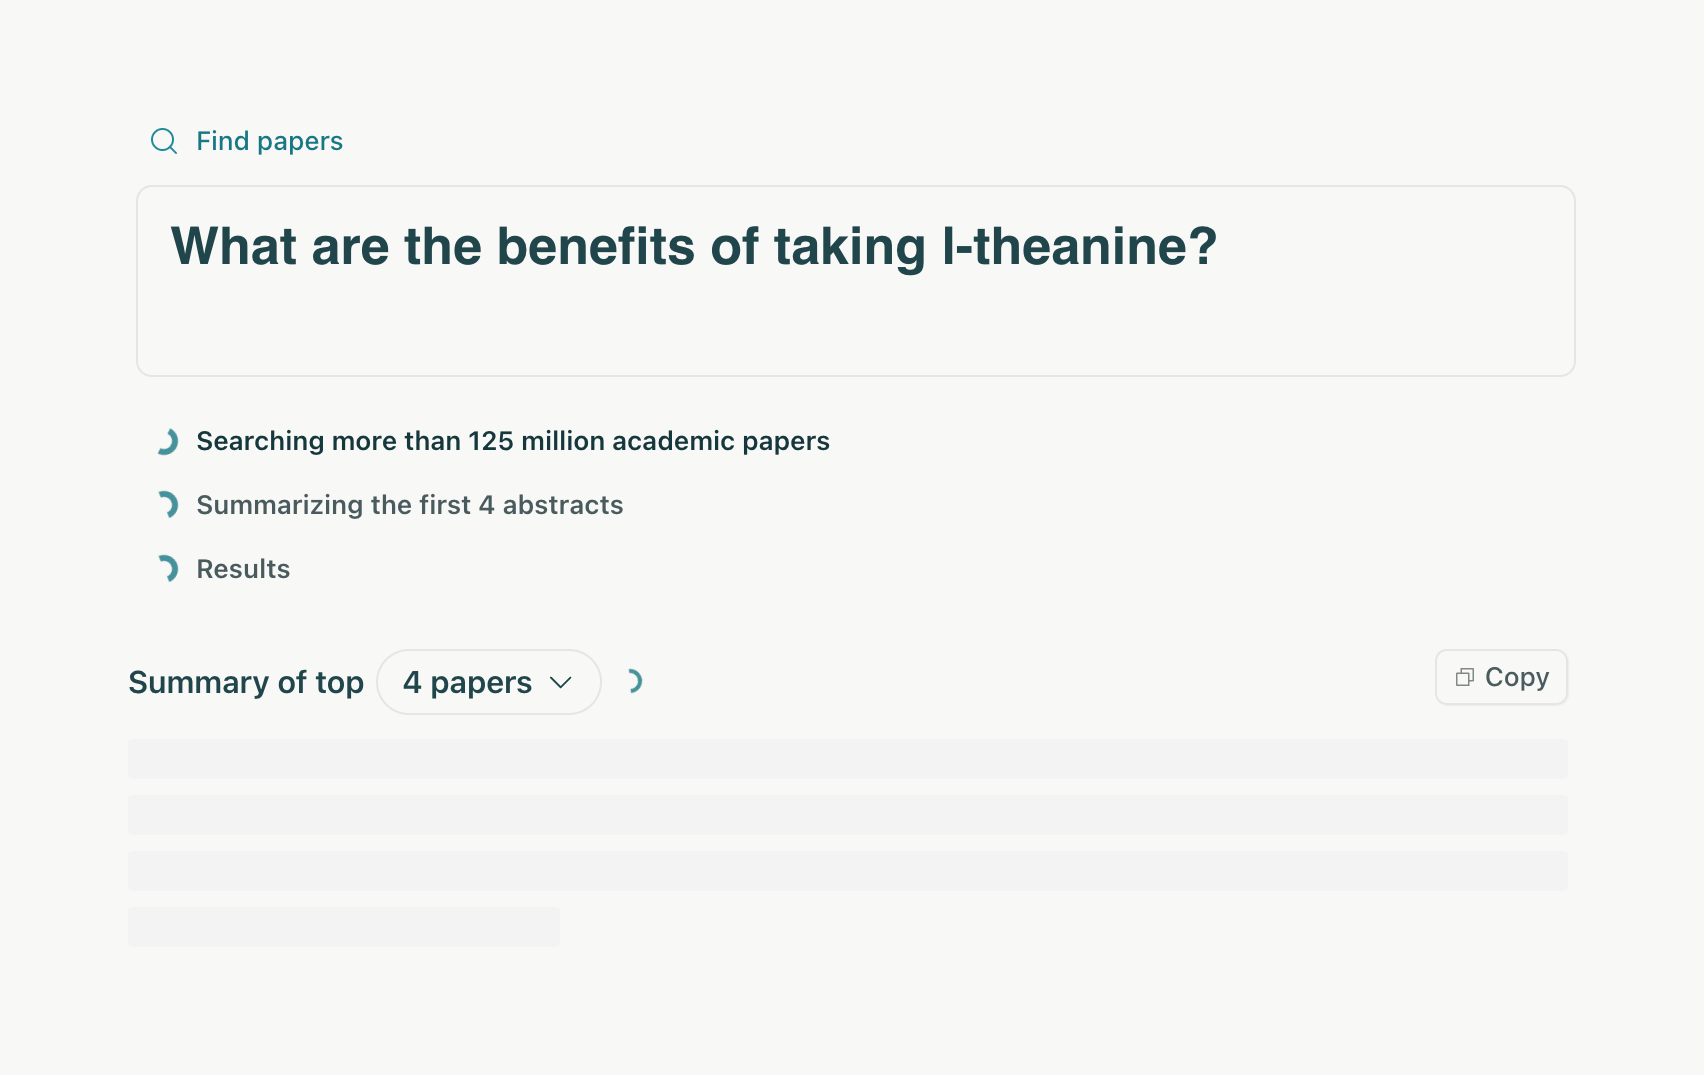Click the first summary loading placeholder line
1704x1075 pixels.
[847, 759]
